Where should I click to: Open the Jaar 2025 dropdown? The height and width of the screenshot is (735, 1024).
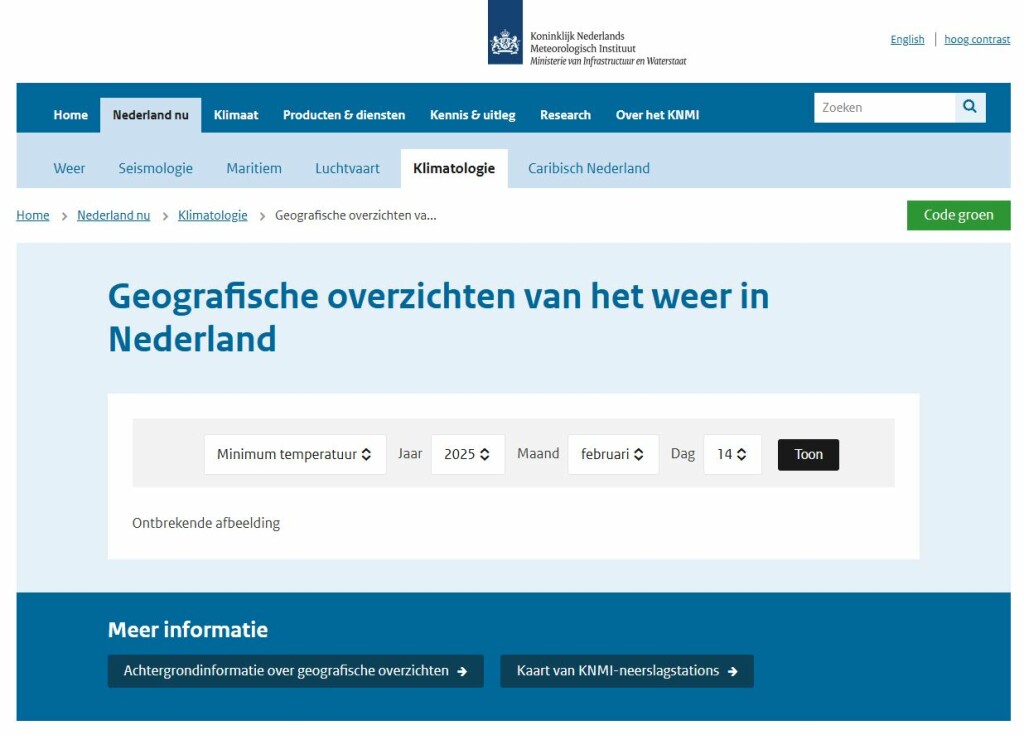[x=468, y=454]
